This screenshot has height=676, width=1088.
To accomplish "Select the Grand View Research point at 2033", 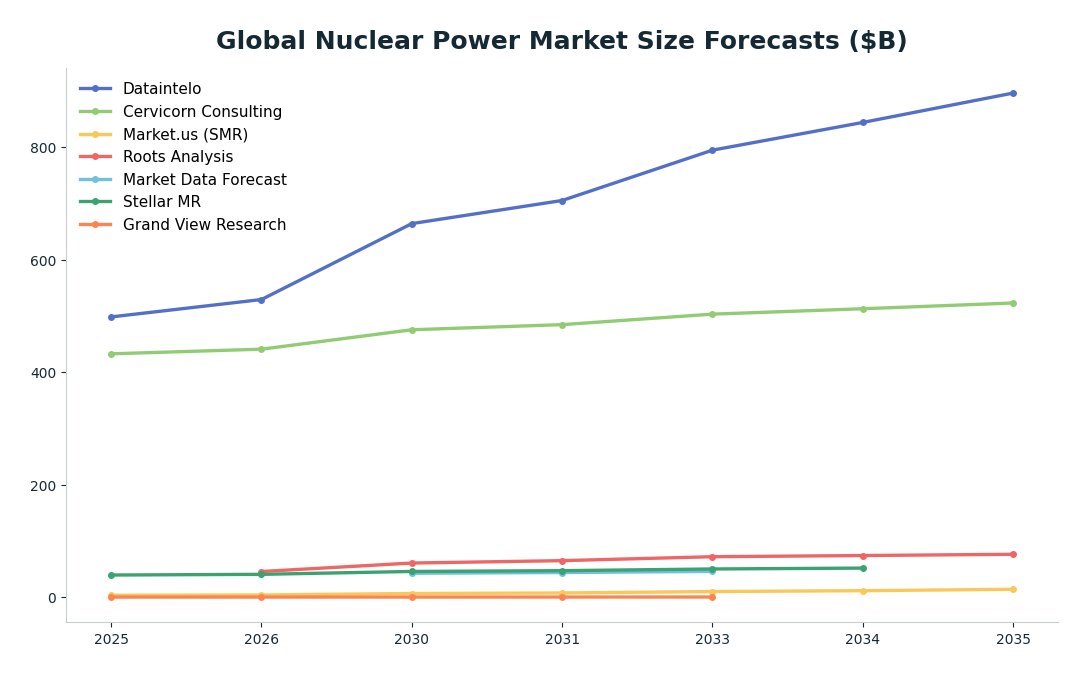I will tap(713, 597).
